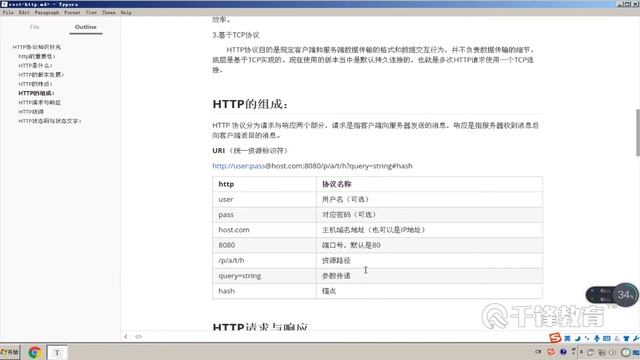
Task: Click table cell 资源路径
Action: tap(429, 260)
